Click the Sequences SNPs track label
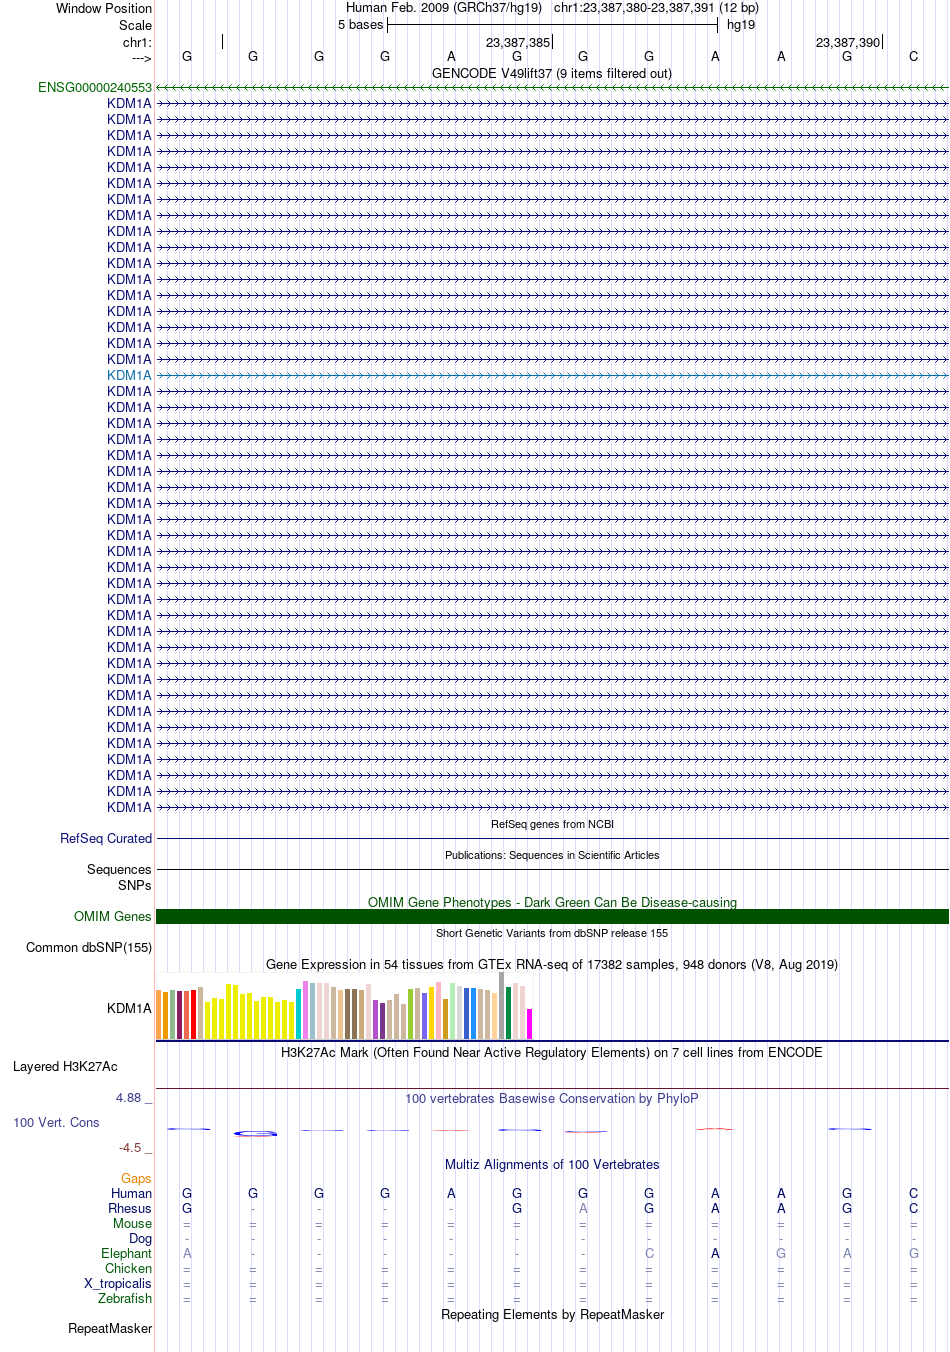 [x=119, y=878]
